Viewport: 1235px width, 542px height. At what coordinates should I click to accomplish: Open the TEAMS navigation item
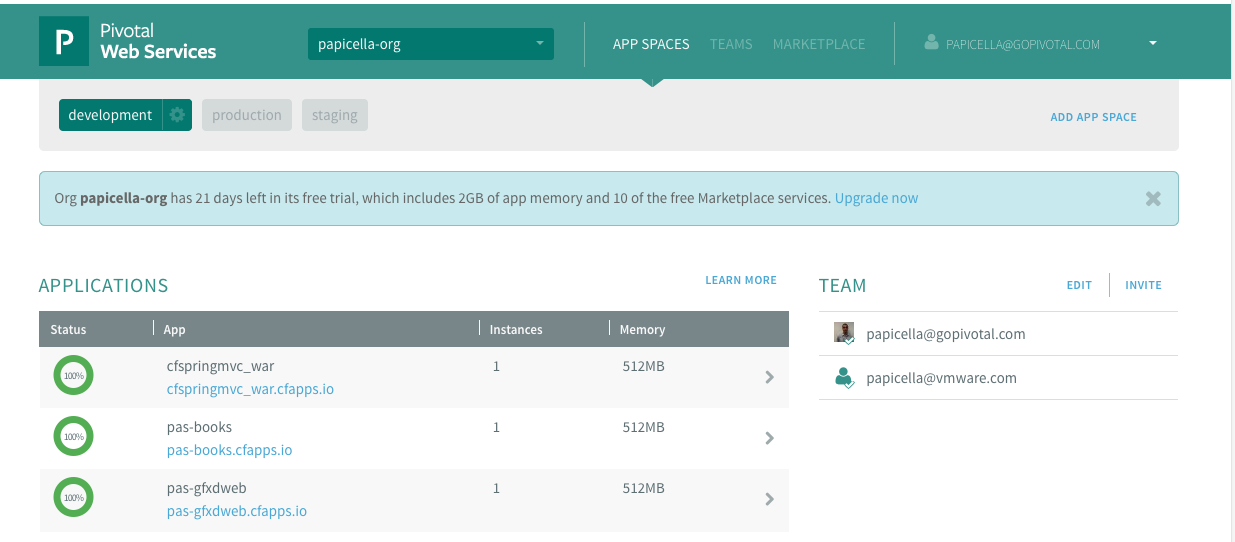click(731, 44)
